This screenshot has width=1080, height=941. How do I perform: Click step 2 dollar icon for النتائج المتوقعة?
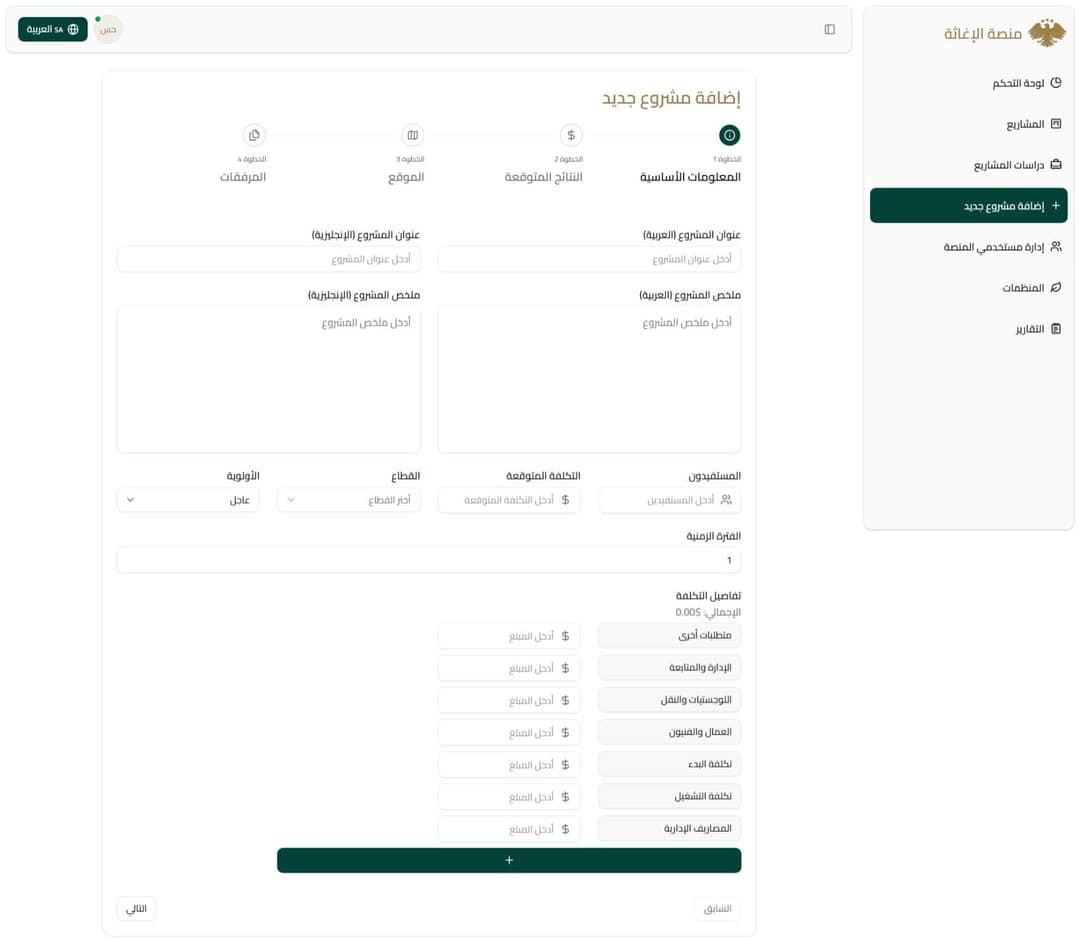pos(571,135)
